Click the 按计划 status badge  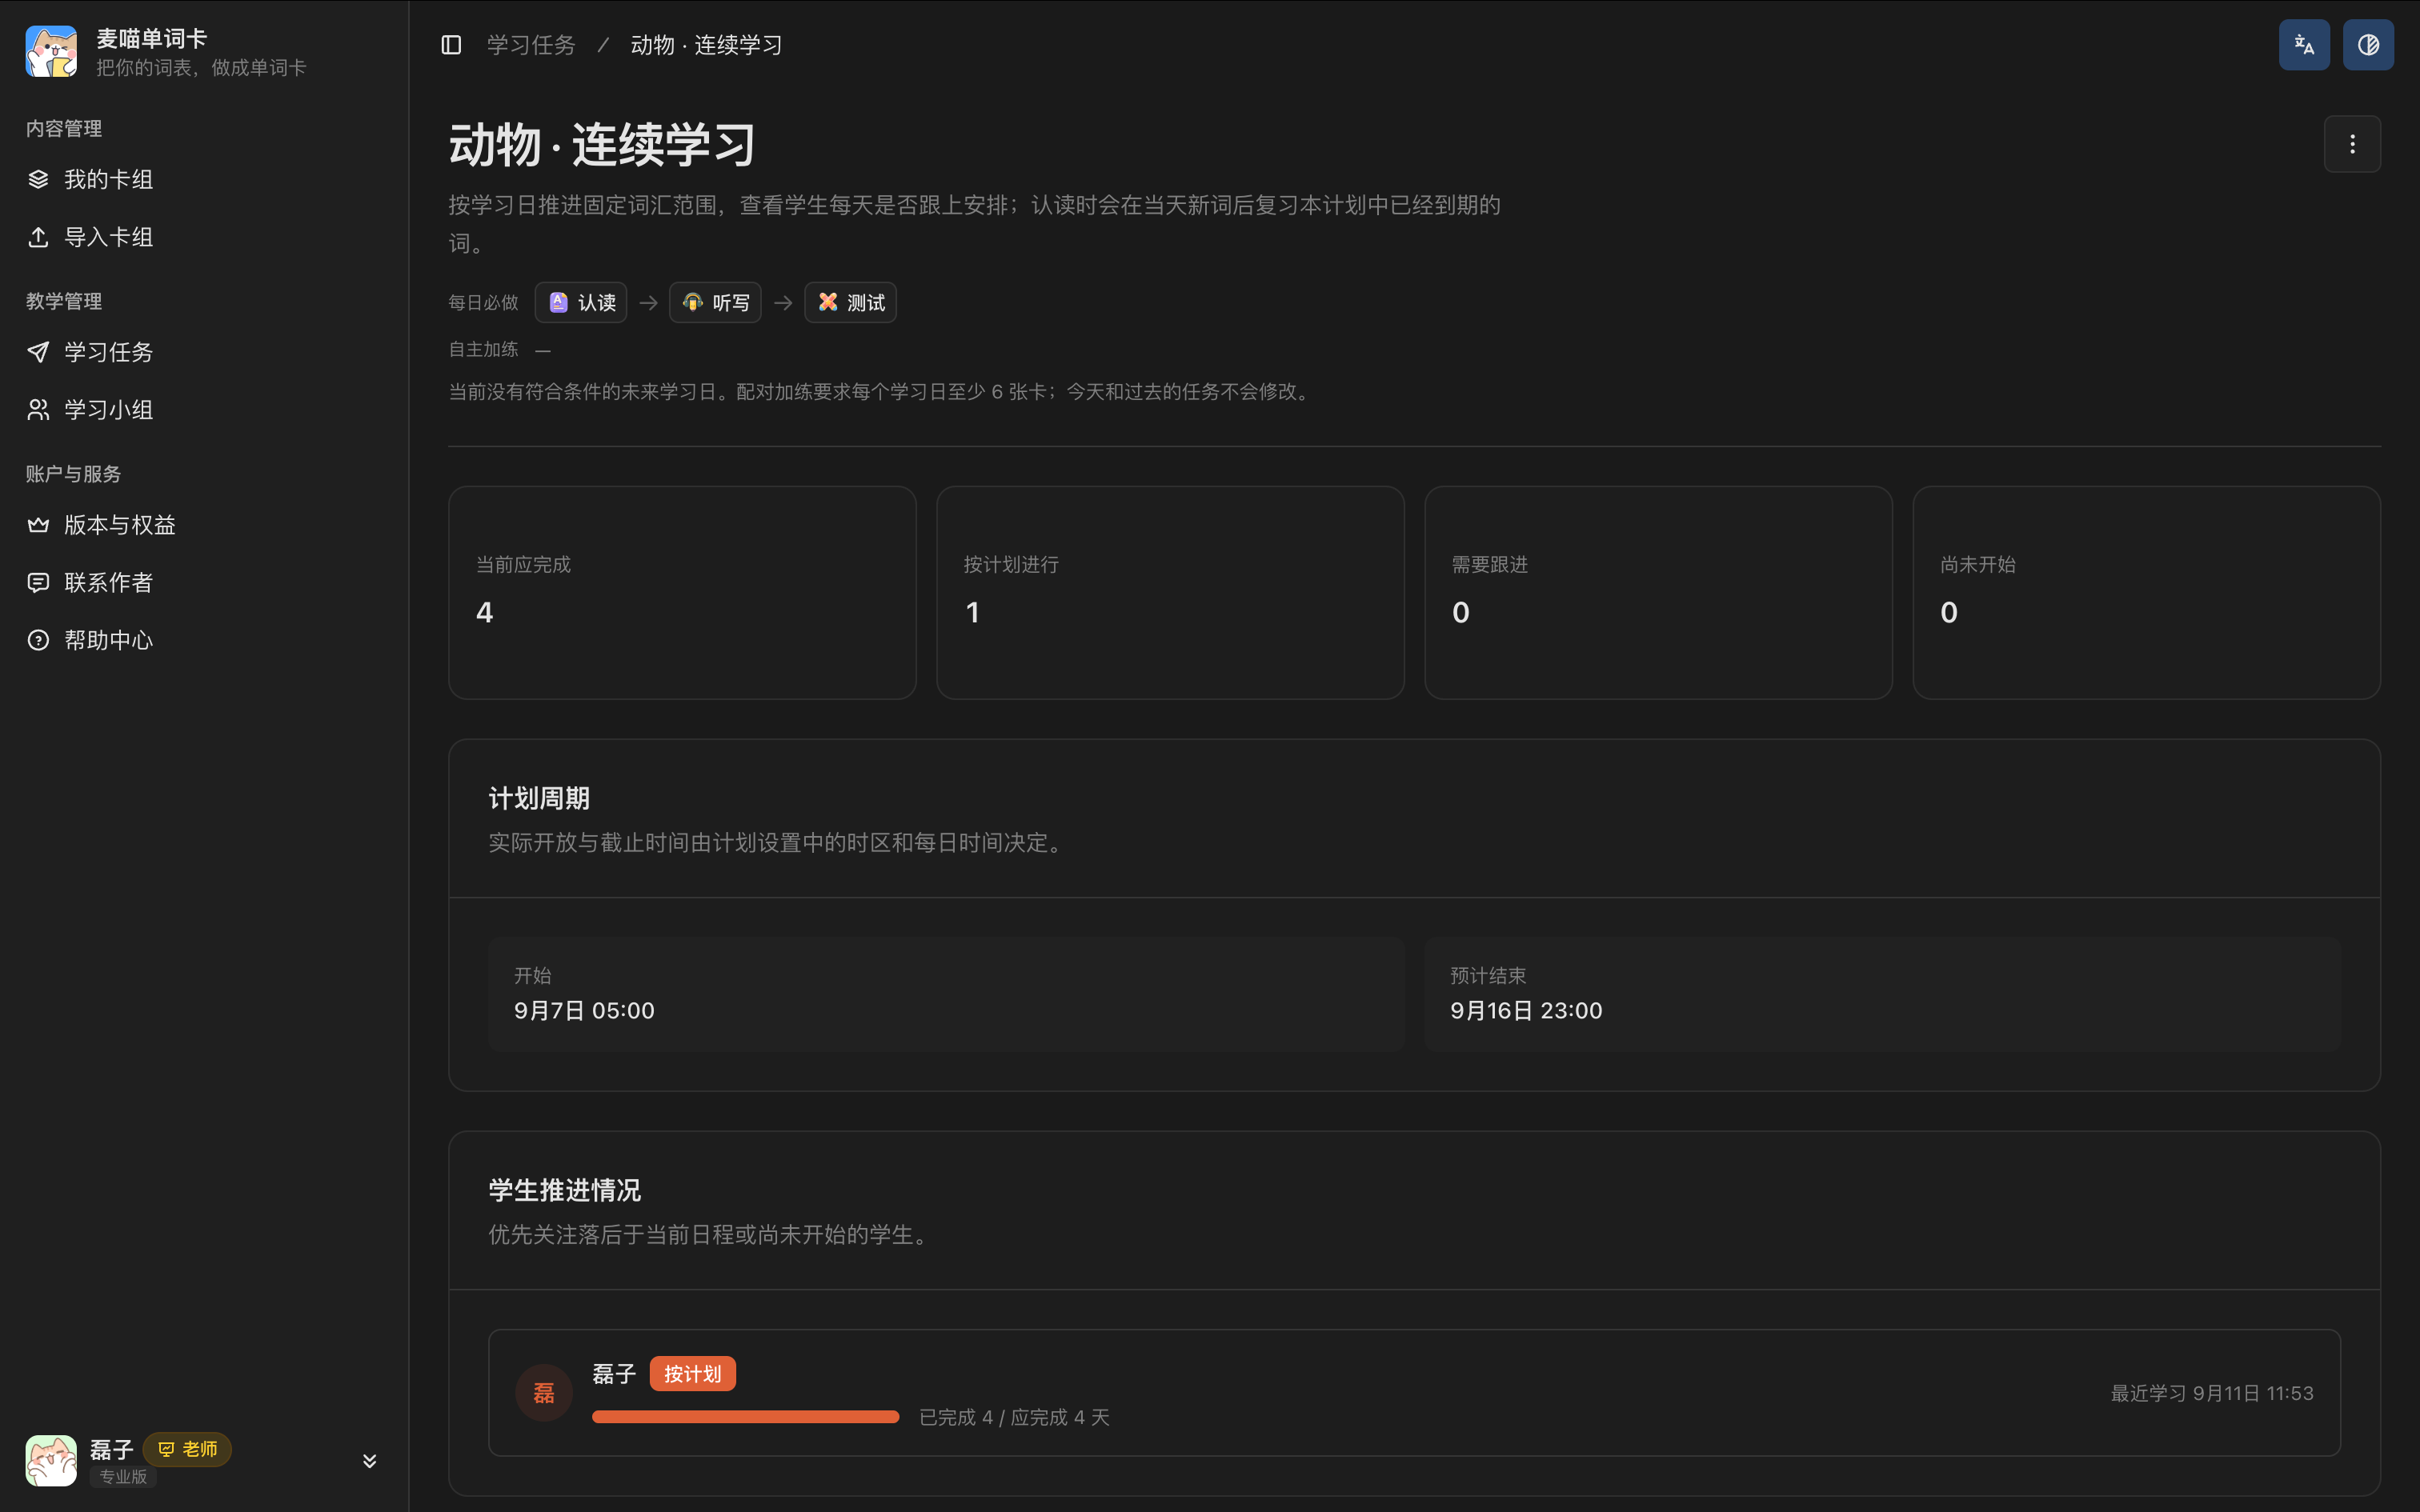[692, 1374]
